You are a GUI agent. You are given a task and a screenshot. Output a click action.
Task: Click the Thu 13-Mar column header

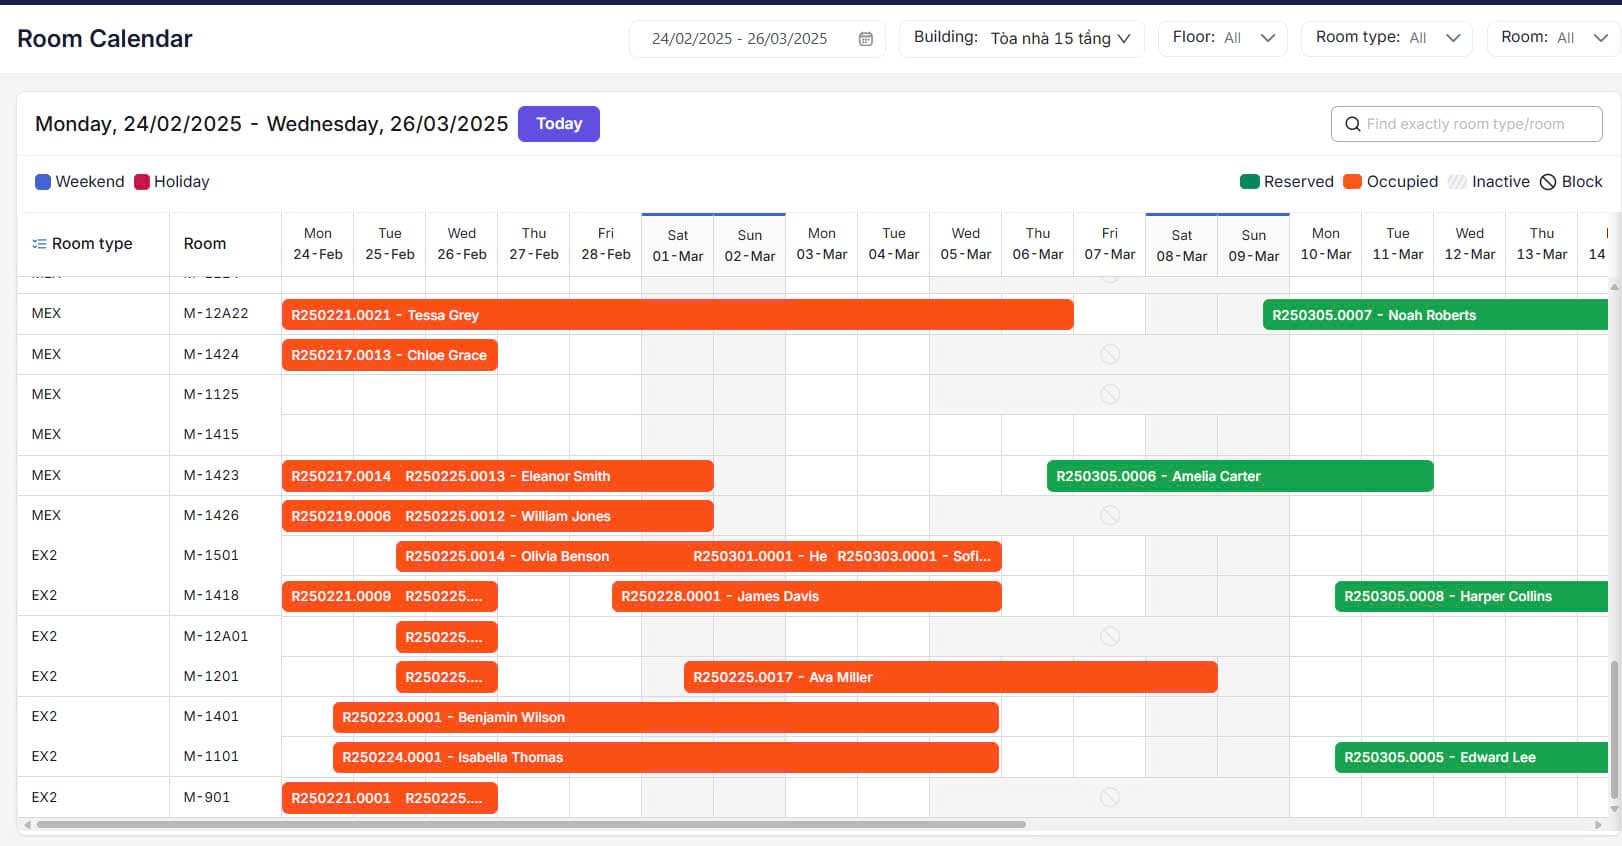pyautogui.click(x=1542, y=244)
